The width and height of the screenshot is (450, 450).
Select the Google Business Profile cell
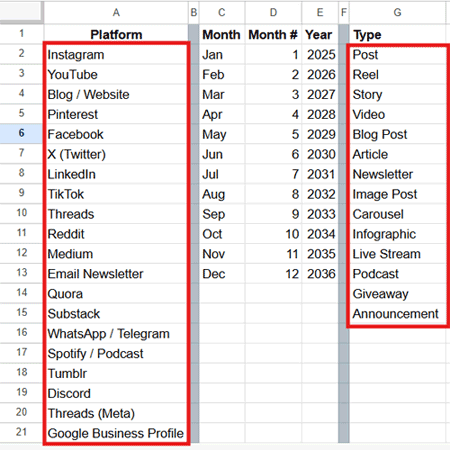116,433
